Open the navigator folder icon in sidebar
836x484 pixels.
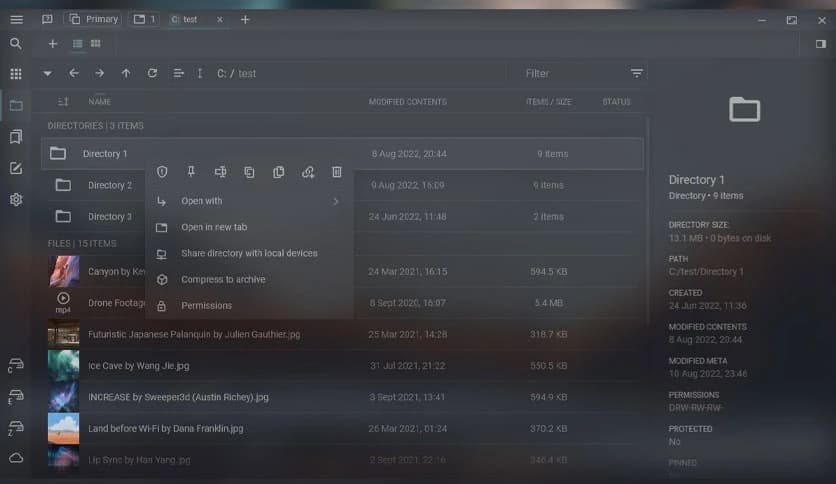(x=16, y=106)
